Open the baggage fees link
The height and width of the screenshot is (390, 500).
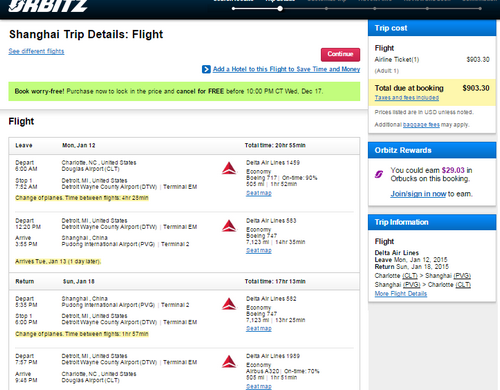[421, 125]
